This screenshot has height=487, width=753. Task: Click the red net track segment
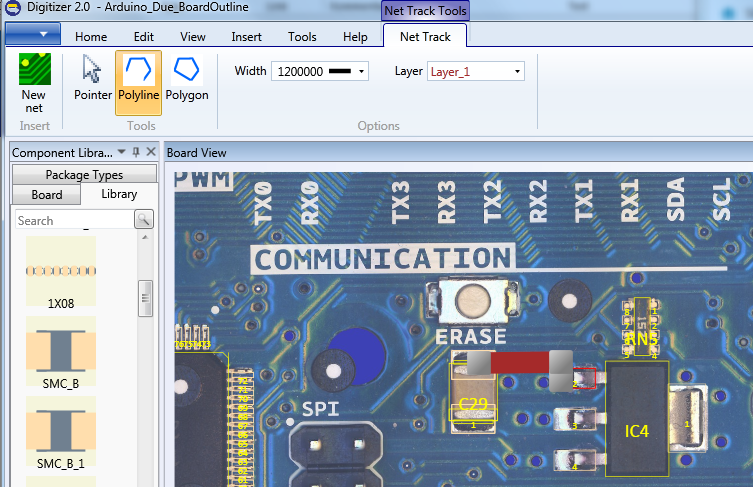coord(520,362)
